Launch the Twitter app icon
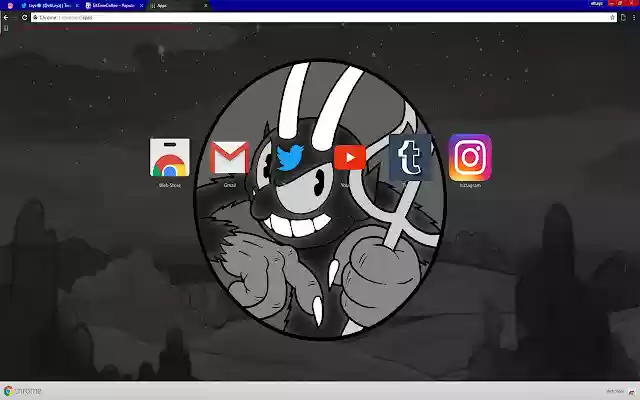 point(290,158)
